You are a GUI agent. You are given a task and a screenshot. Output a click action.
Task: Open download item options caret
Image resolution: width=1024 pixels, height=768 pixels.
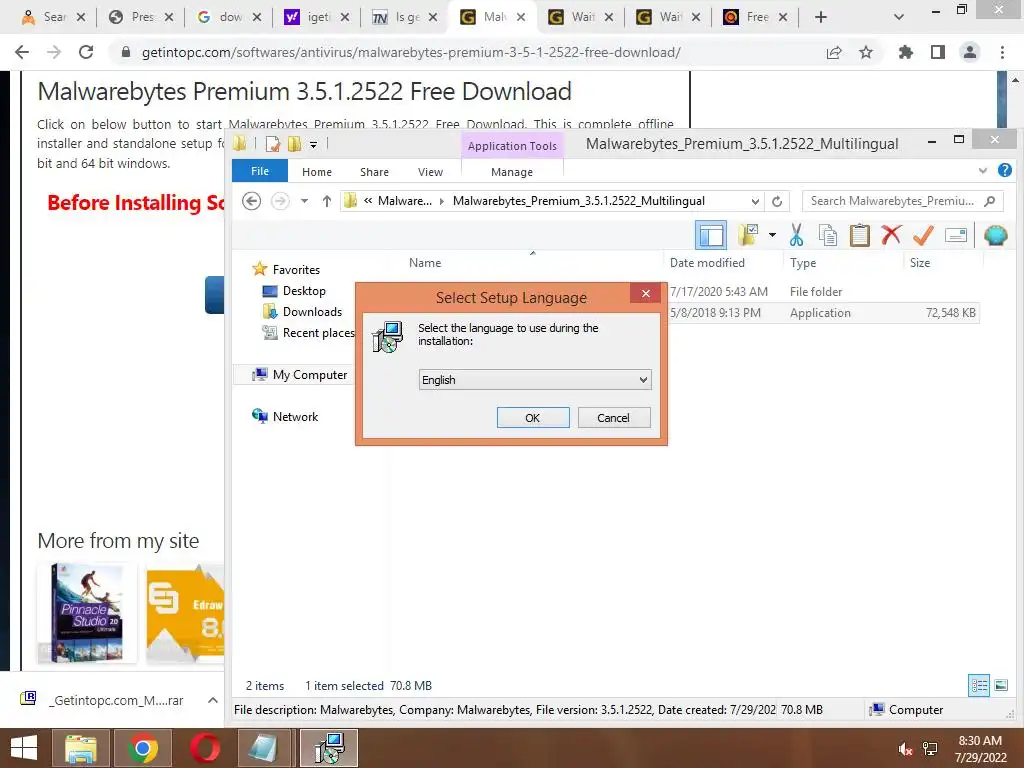click(x=213, y=700)
